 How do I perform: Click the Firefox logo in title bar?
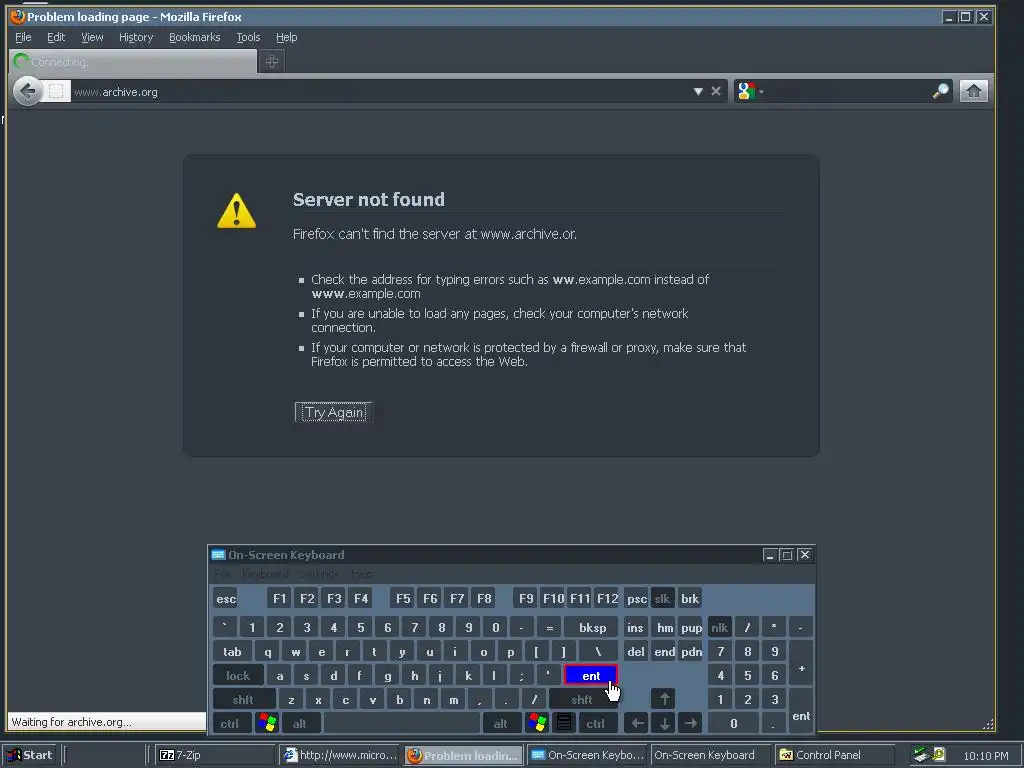pyautogui.click(x=18, y=16)
